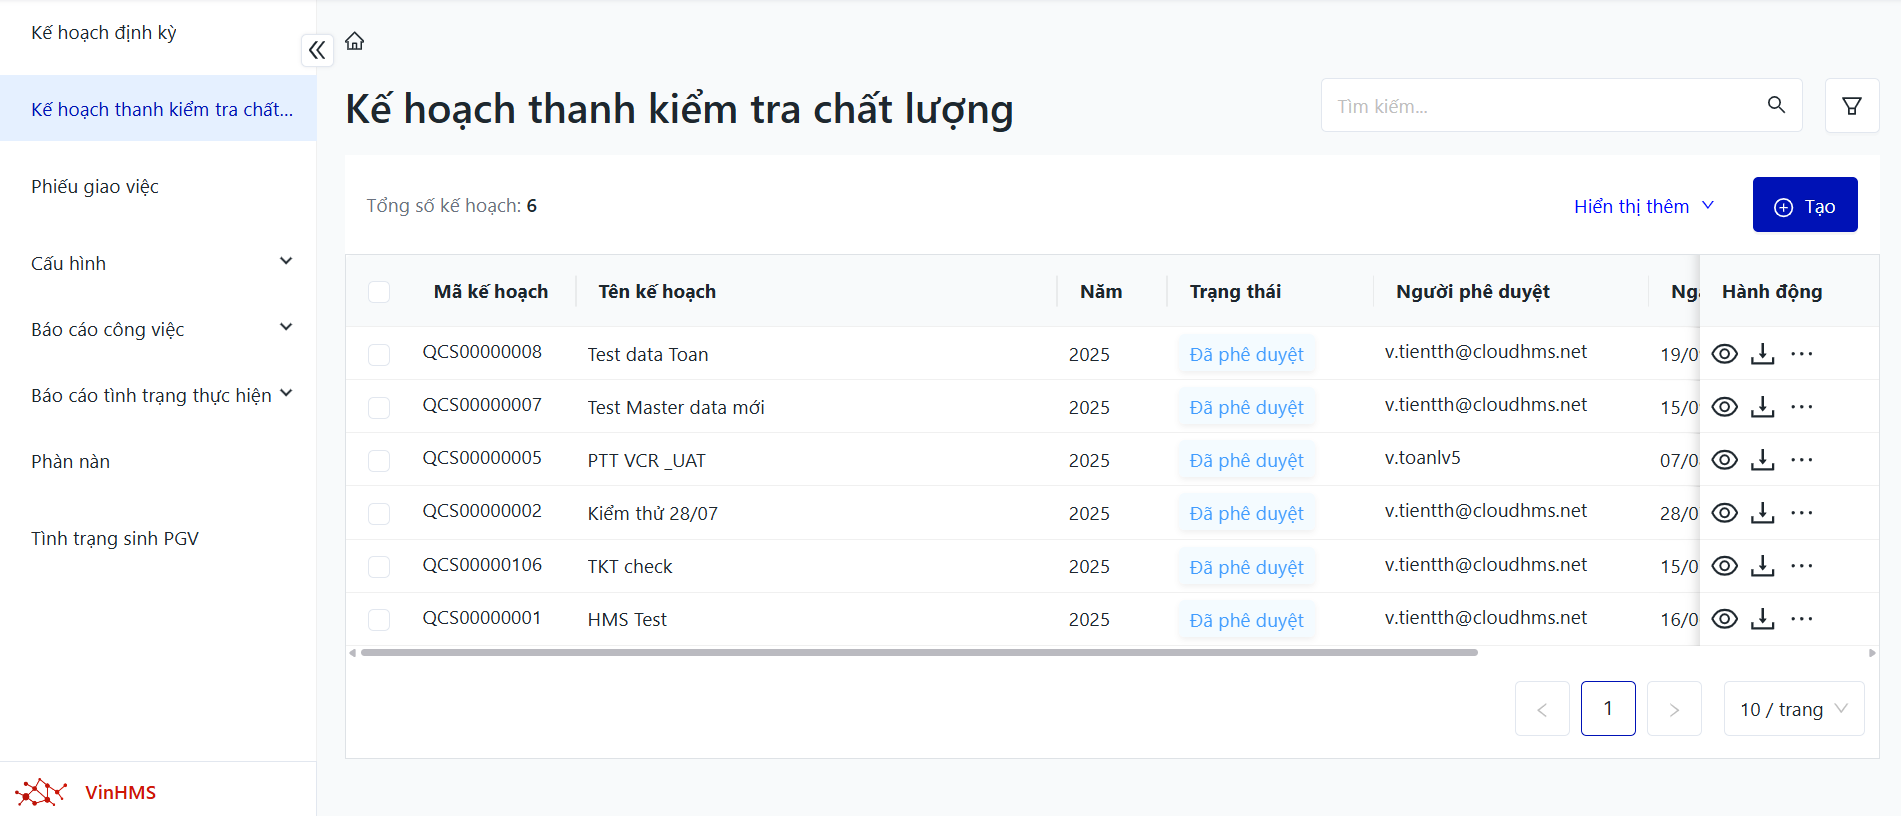The width and height of the screenshot is (1901, 816).
Task: Download the HMS Test plan
Action: tap(1762, 619)
